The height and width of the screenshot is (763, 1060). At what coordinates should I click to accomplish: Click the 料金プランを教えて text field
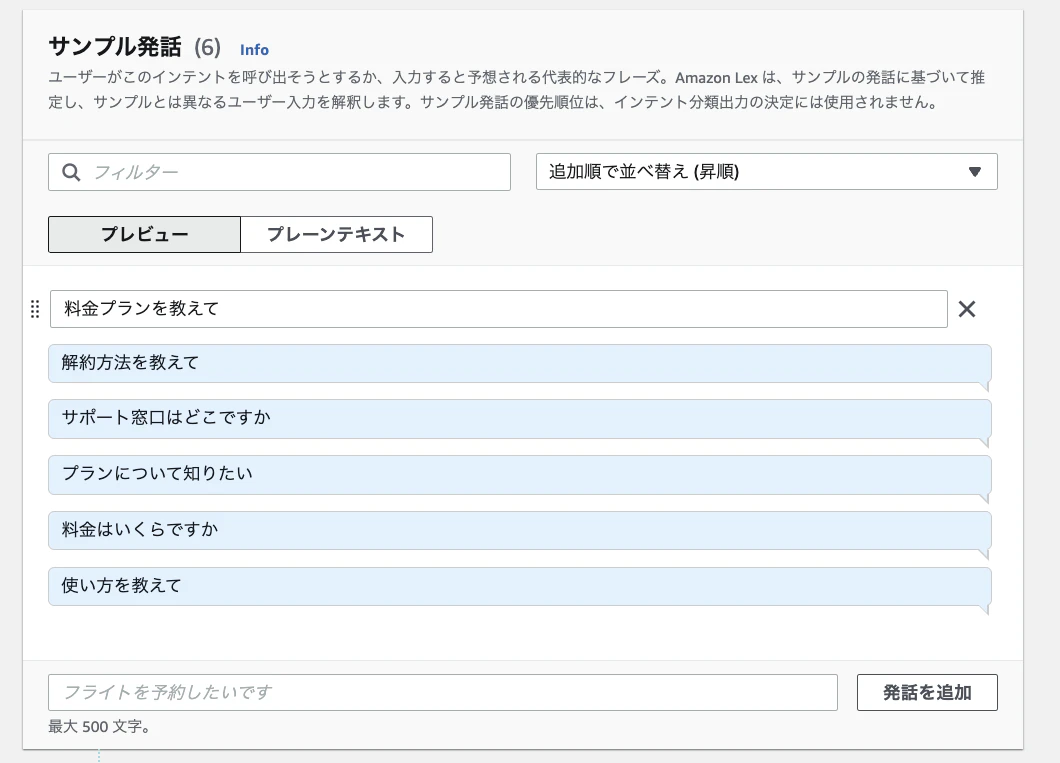pyautogui.click(x=499, y=309)
